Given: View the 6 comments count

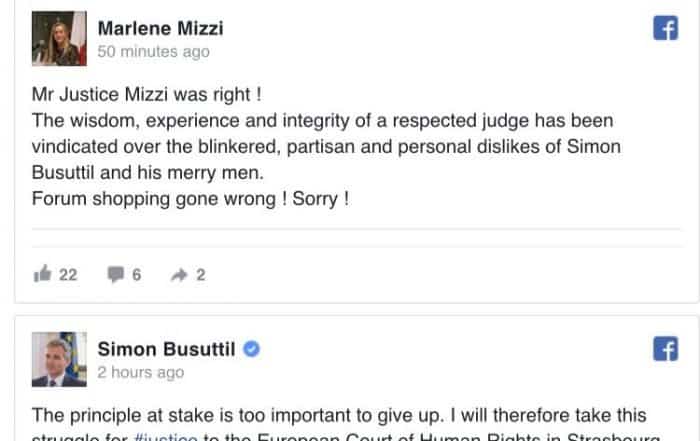Looking at the screenshot, I should pos(137,274).
